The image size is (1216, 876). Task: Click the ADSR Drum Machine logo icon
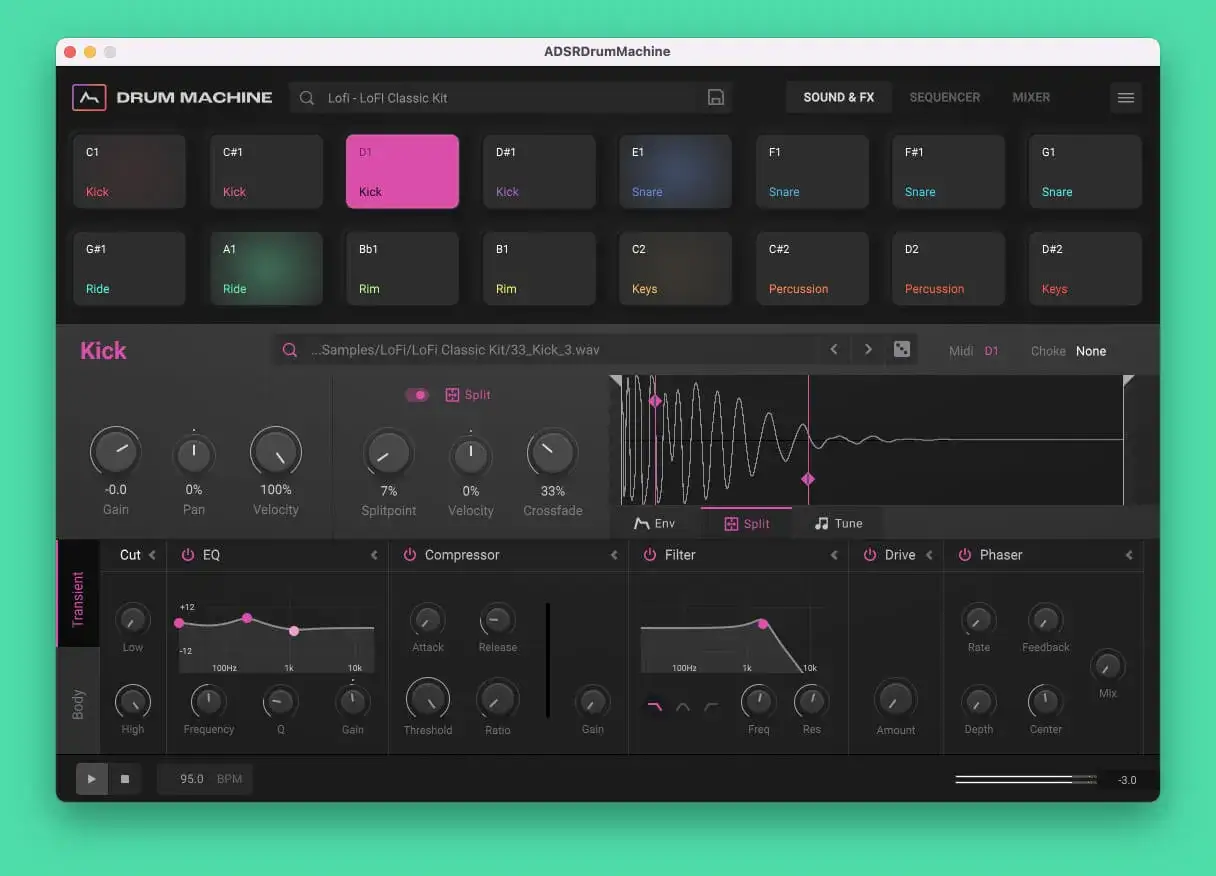[x=89, y=97]
